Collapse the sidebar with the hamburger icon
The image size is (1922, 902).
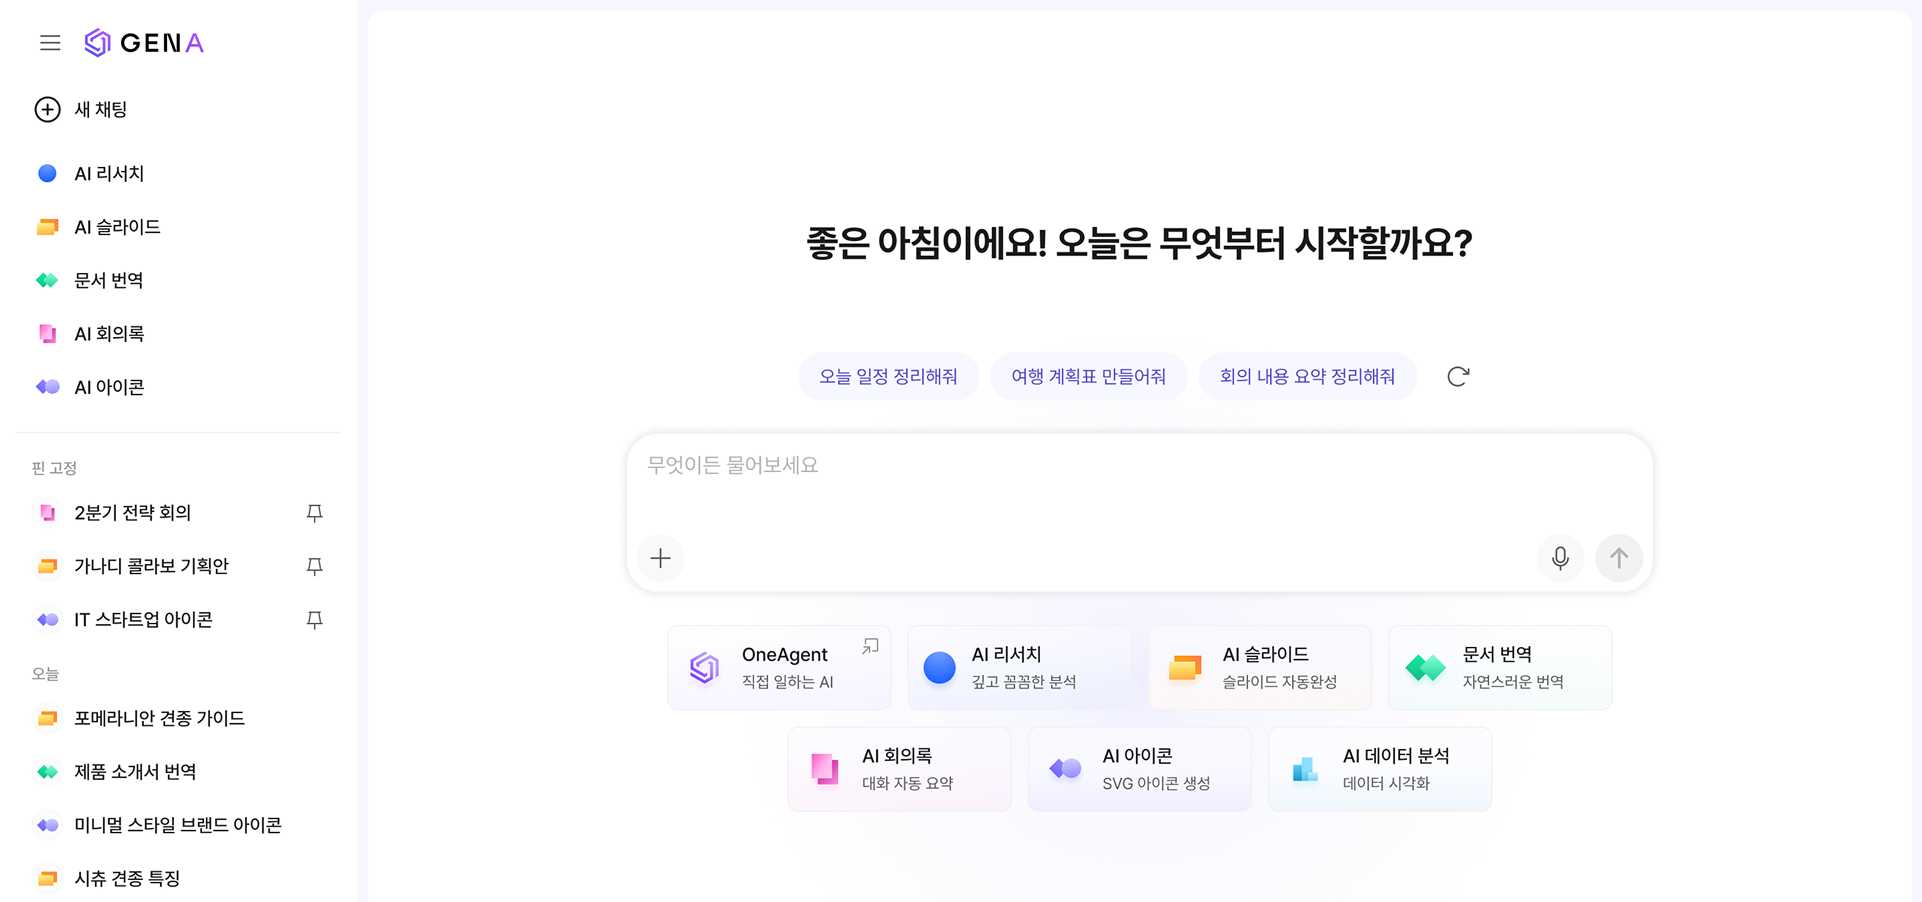click(x=50, y=43)
